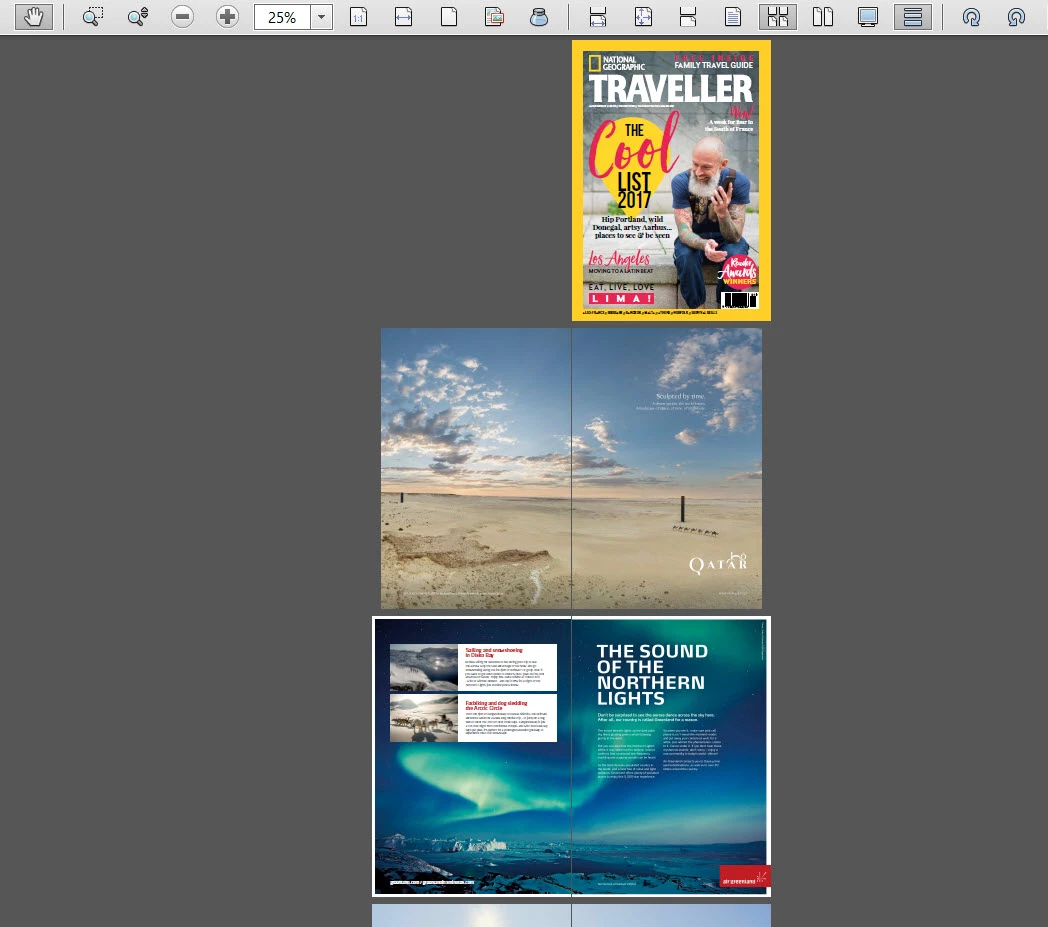Click the zoom in plus button
The image size is (1048, 927).
(x=227, y=17)
